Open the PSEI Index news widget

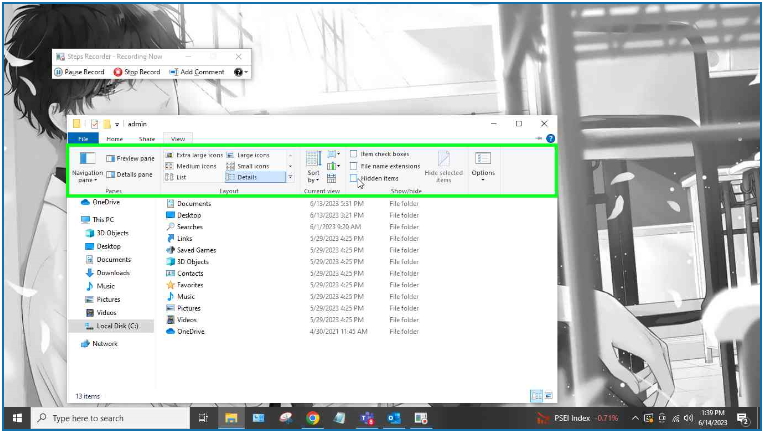[577, 418]
